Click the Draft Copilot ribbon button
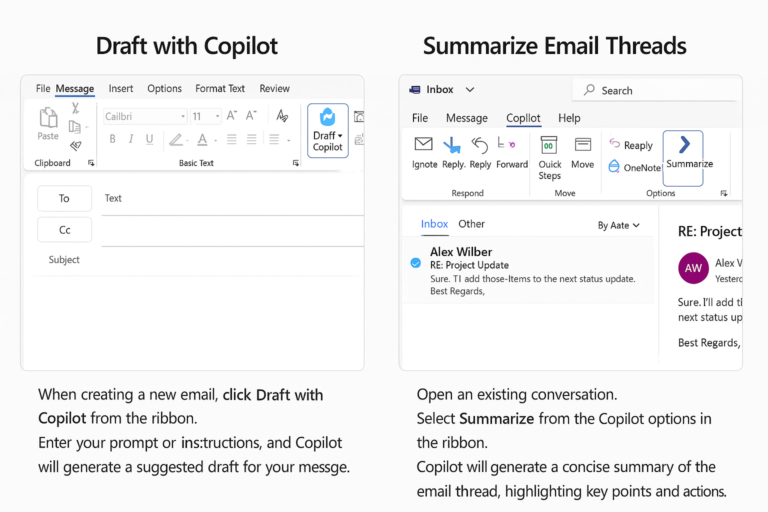Viewport: 768px width, 512px height. pos(327,131)
